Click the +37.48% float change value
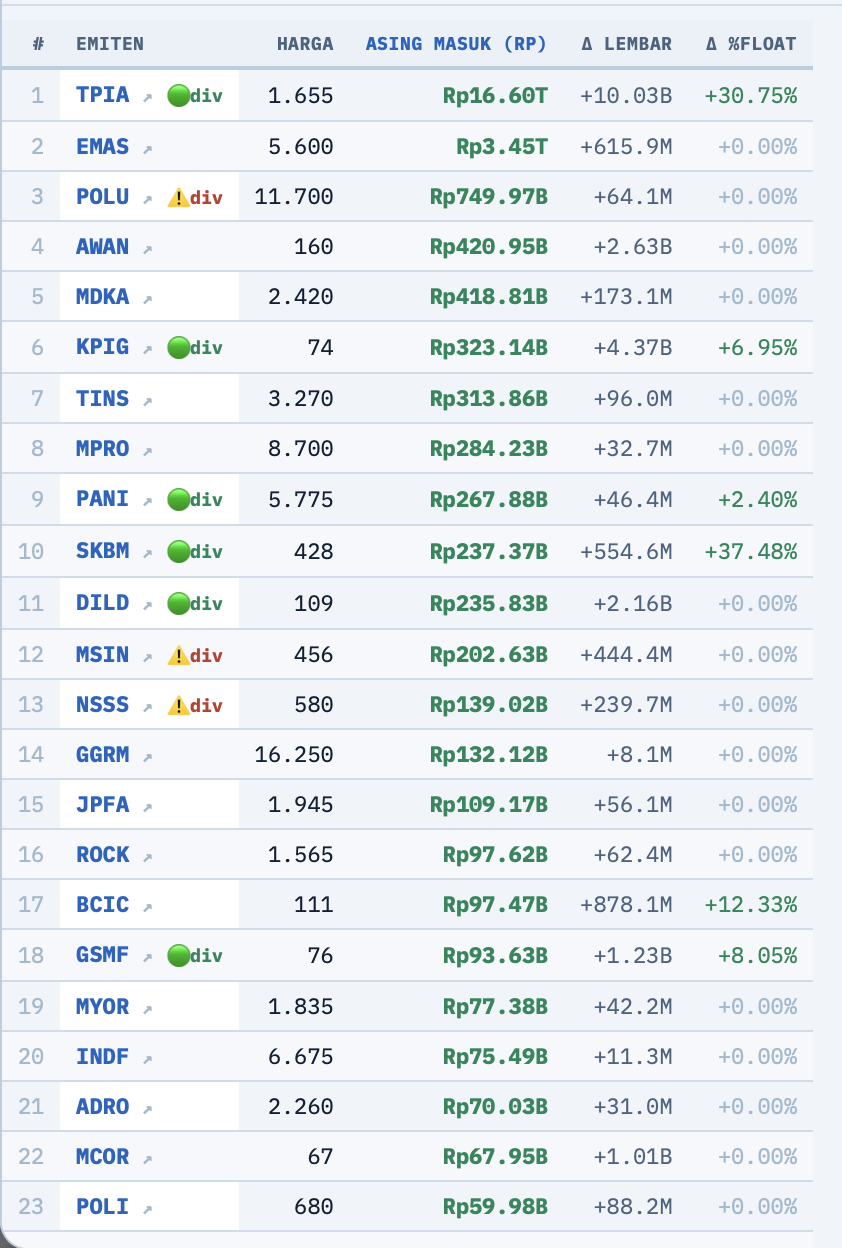Image resolution: width=842 pixels, height=1248 pixels. (x=751, y=550)
